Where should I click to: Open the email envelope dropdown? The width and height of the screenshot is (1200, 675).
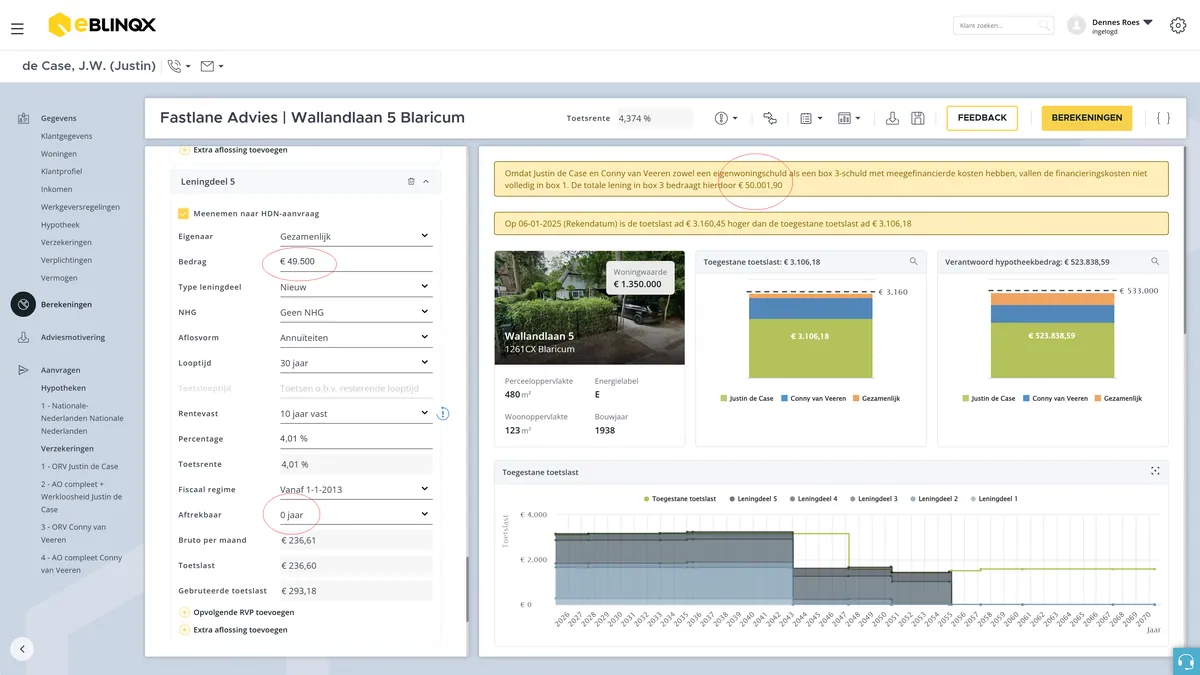[211, 66]
